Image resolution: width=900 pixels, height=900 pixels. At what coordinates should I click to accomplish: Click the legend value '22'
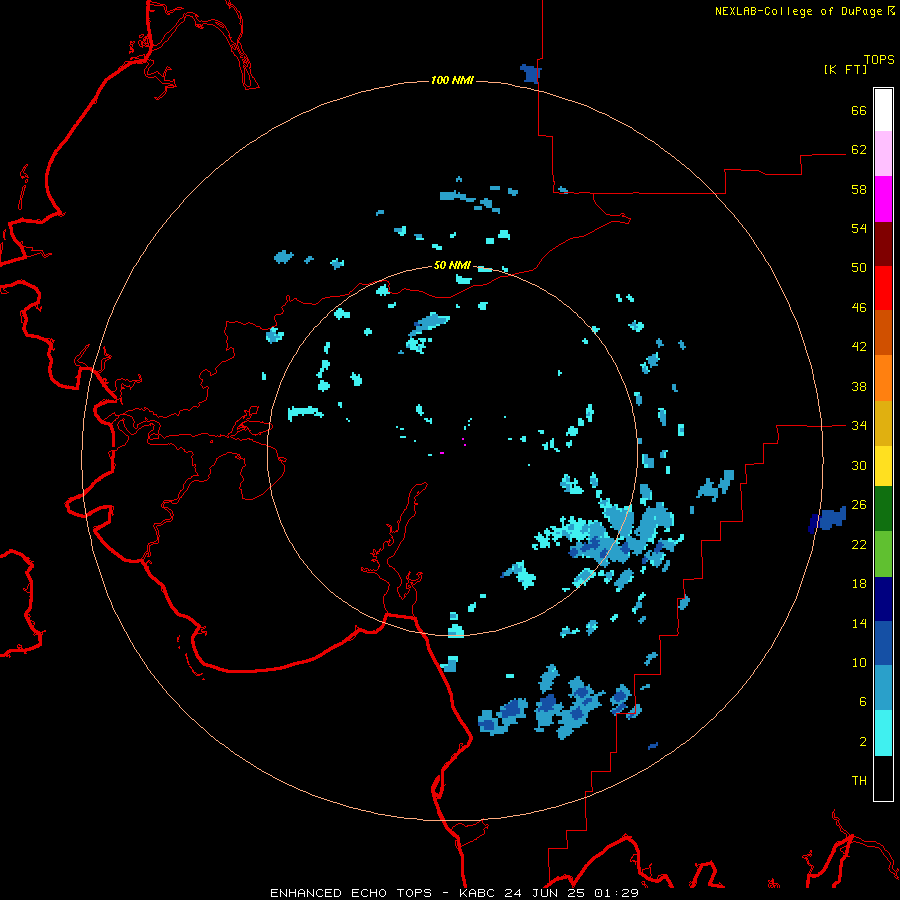coord(859,544)
